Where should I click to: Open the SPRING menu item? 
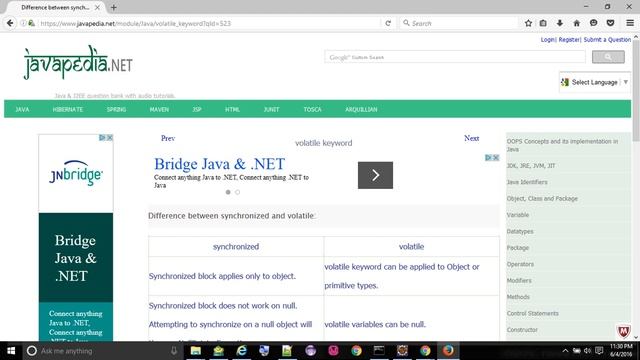tap(116, 109)
